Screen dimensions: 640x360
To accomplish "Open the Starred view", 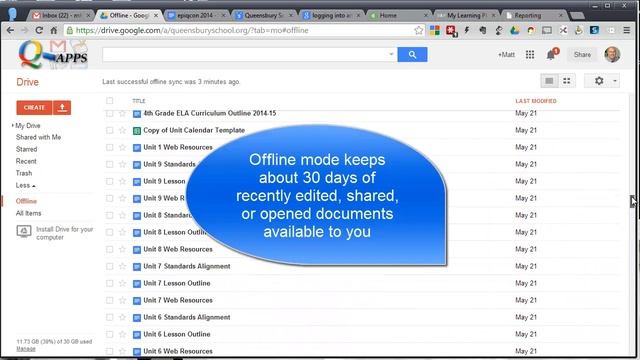I will click(x=27, y=149).
